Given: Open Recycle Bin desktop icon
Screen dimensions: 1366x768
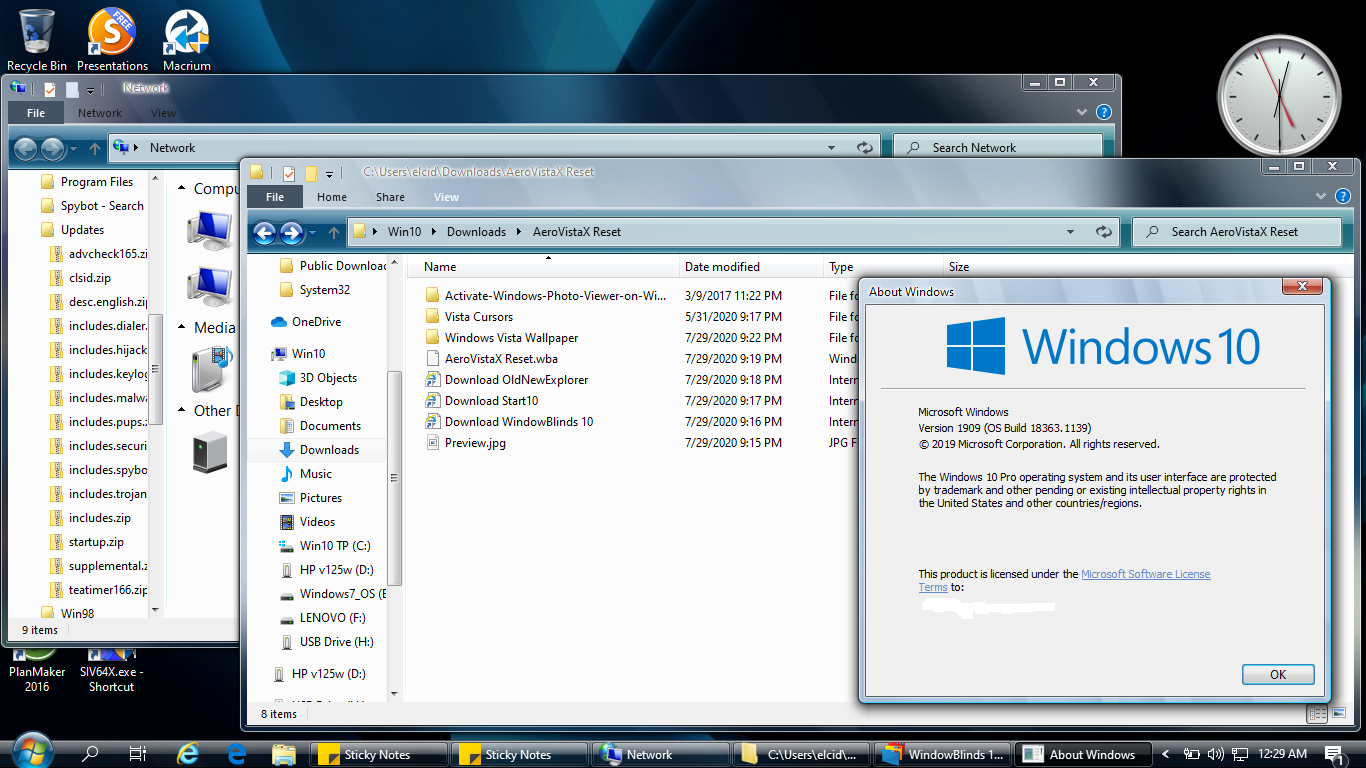Looking at the screenshot, I should coord(37,40).
